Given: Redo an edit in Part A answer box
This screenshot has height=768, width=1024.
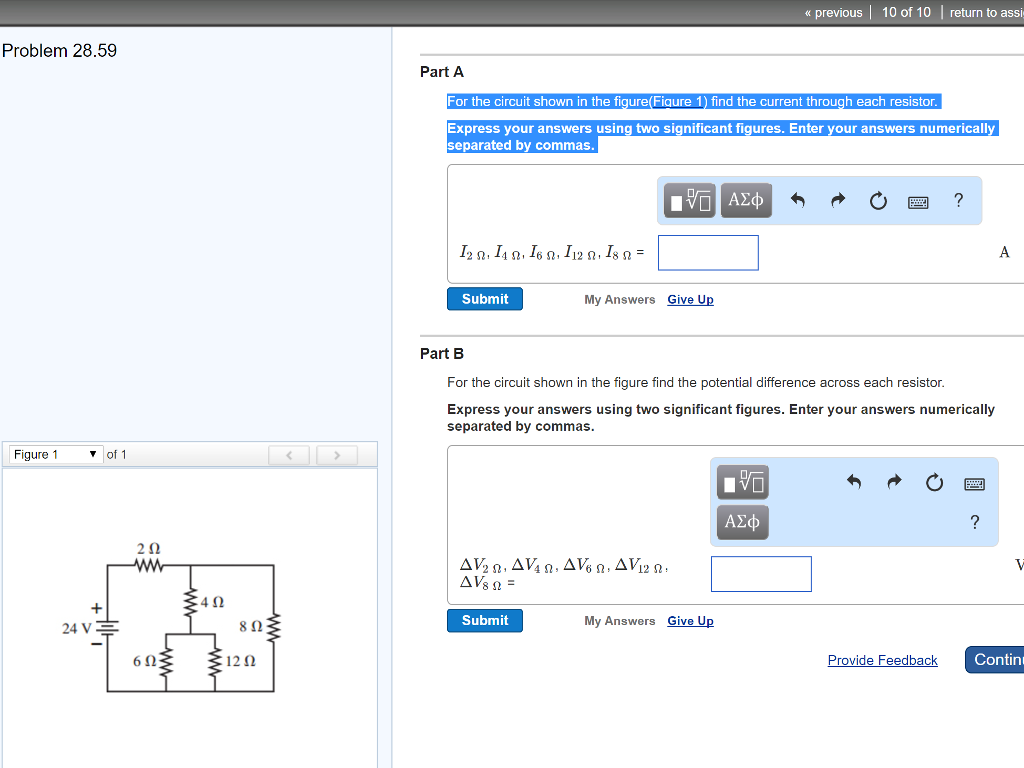Looking at the screenshot, I should (x=837, y=200).
